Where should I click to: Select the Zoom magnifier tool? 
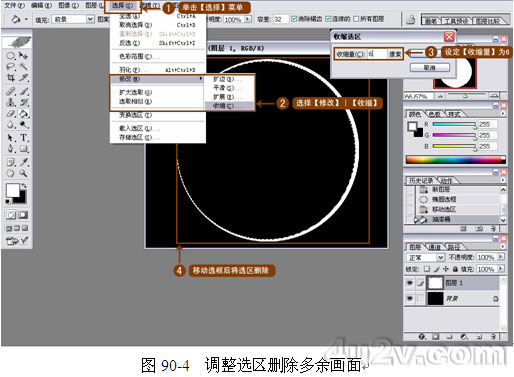(23, 173)
